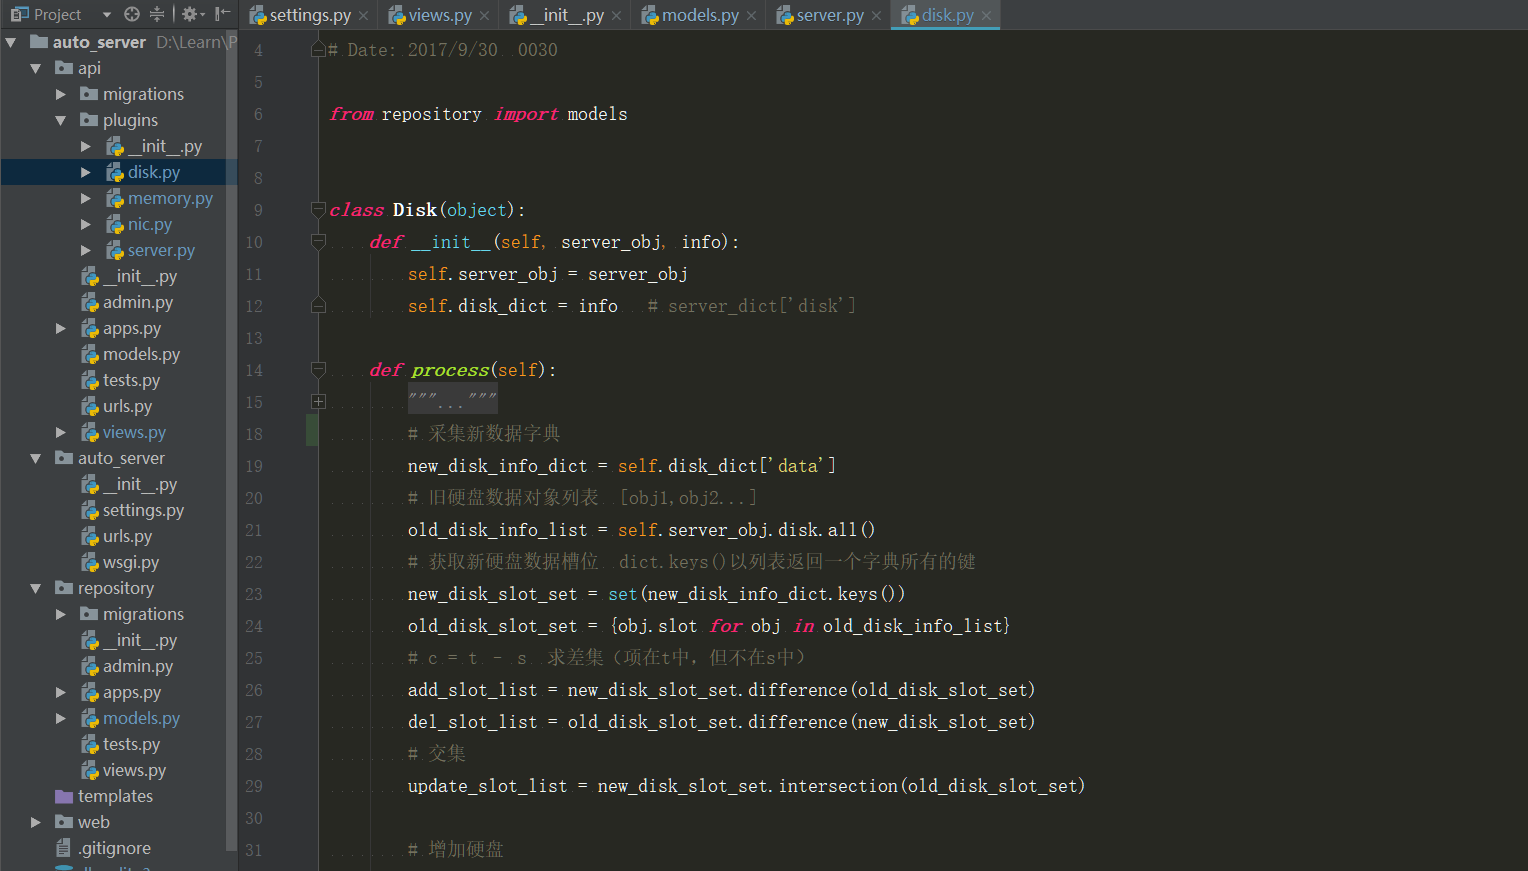Viewport: 1528px width, 871px height.
Task: Click the 'models' import on line 6
Action: pyautogui.click(x=597, y=114)
